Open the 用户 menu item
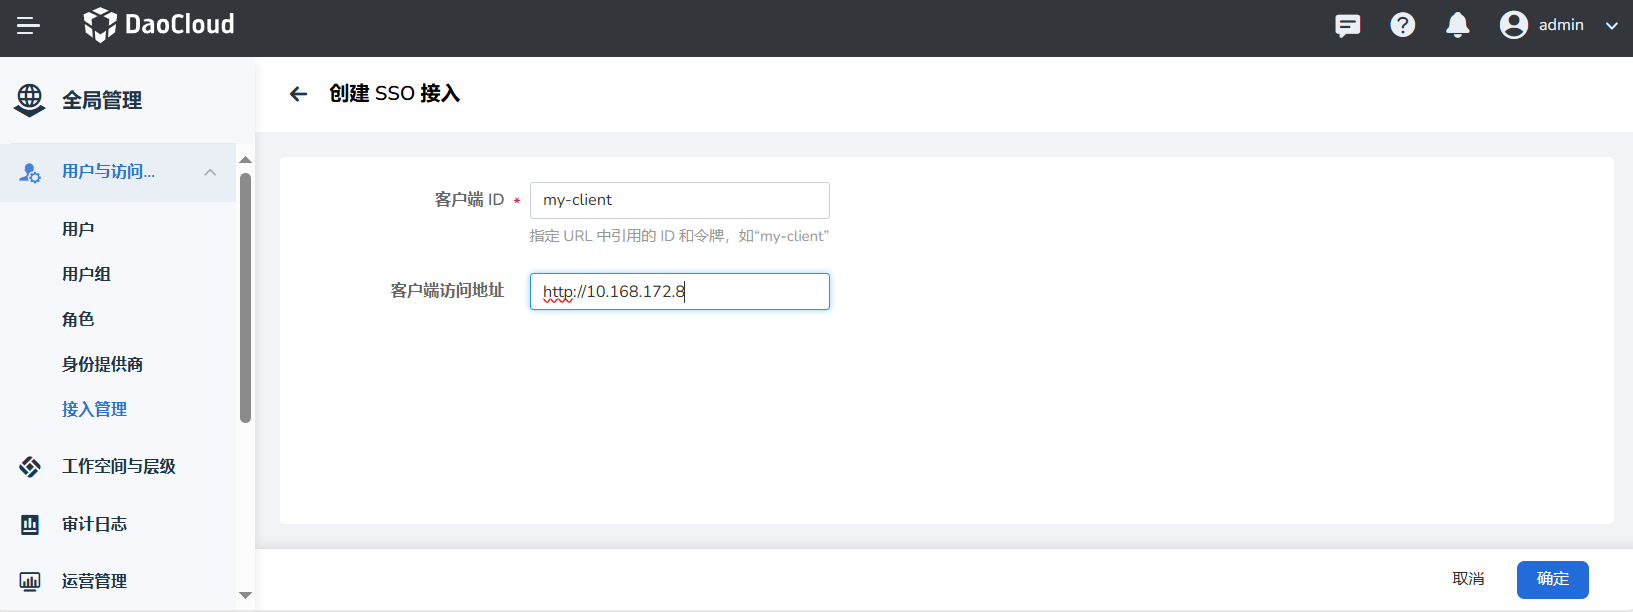Image resolution: width=1633 pixels, height=612 pixels. (78, 229)
